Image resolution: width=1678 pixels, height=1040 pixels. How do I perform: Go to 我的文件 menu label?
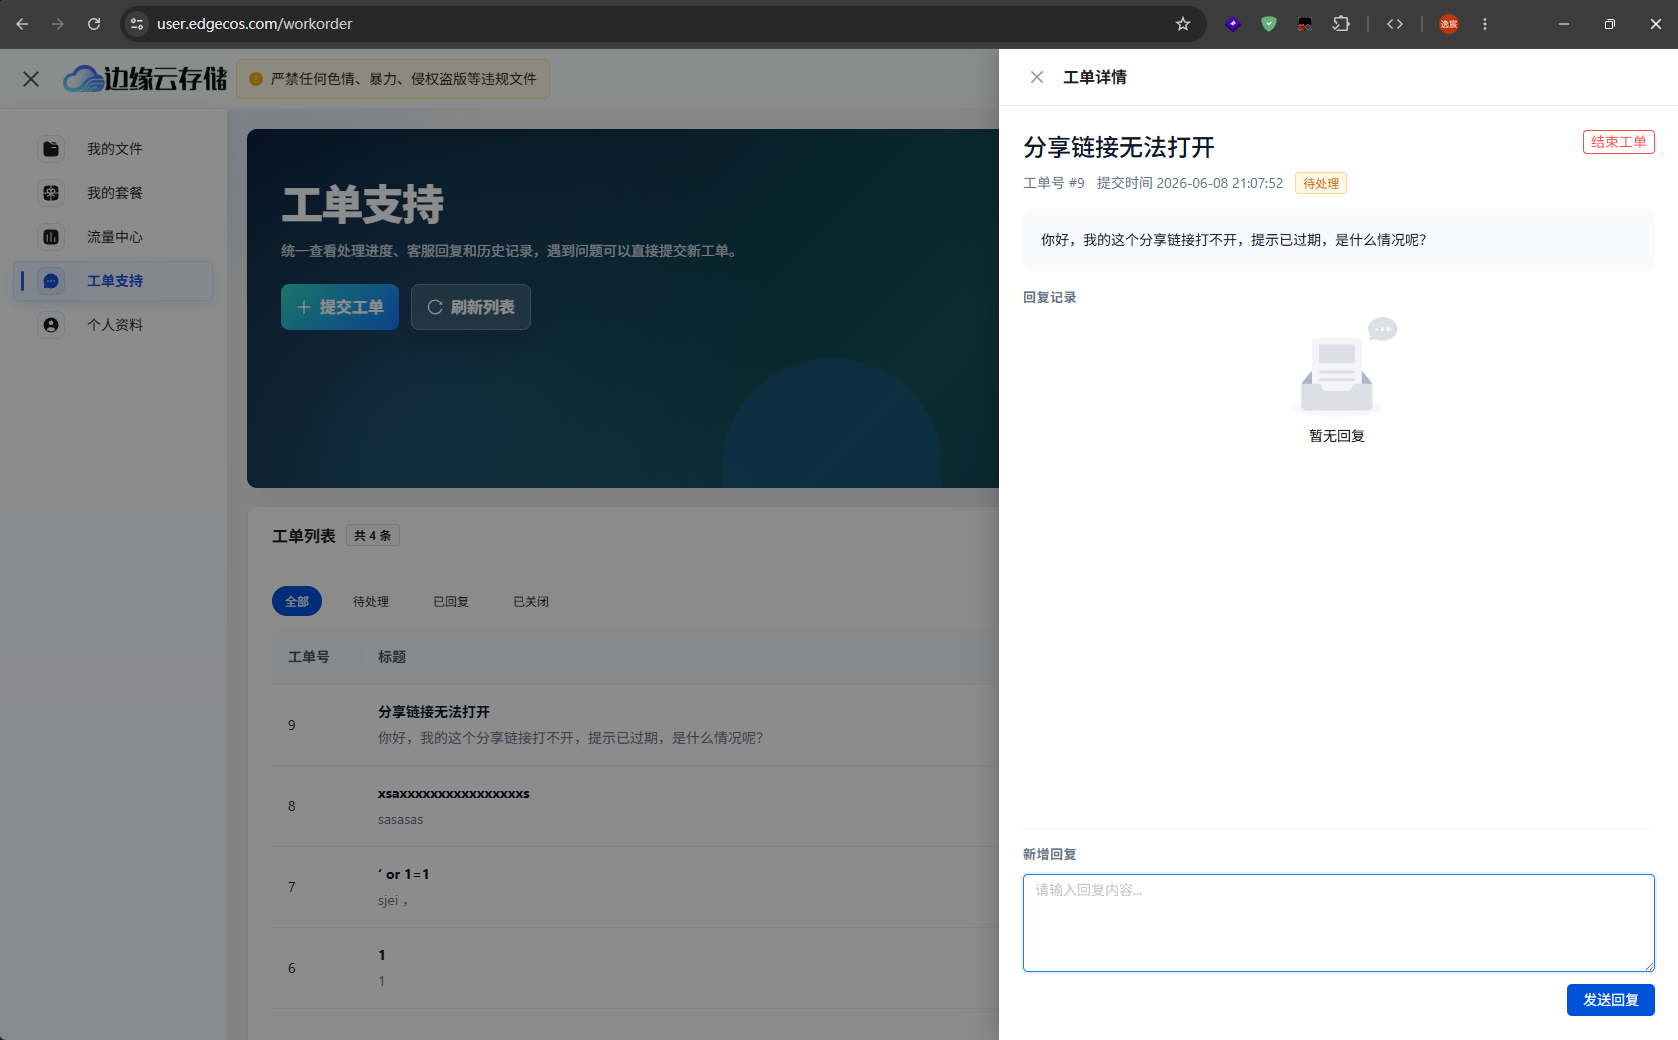click(x=115, y=149)
